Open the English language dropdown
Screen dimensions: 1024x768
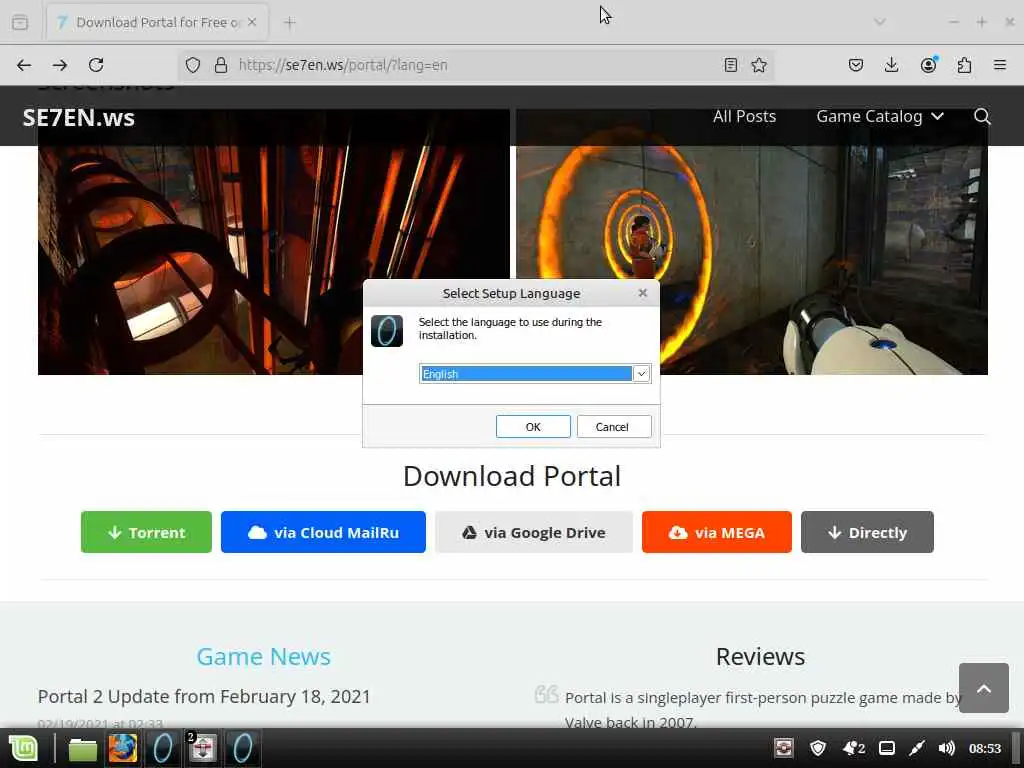[x=535, y=374]
